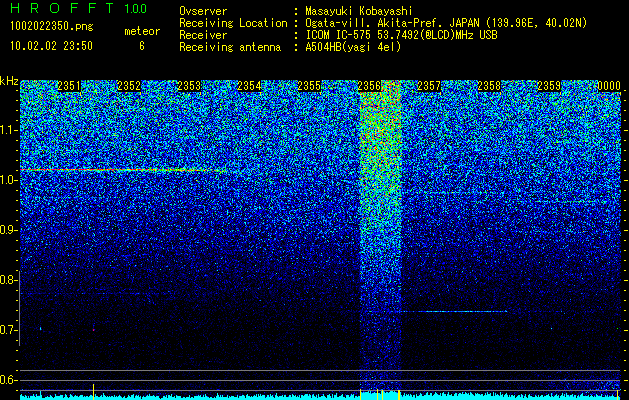The width and height of the screenshot is (629, 400).
Task: Click the 2357 time marker
Action: click(x=429, y=86)
